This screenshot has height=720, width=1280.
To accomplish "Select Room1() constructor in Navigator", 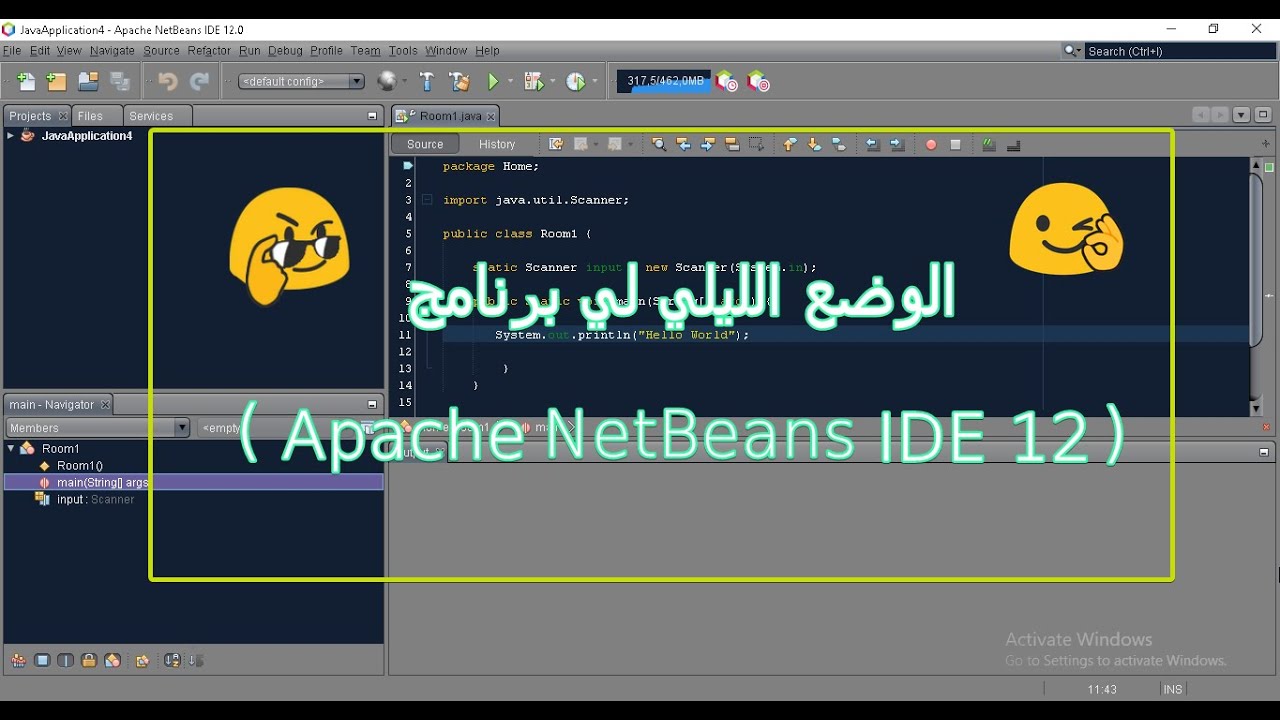I will 79,466.
